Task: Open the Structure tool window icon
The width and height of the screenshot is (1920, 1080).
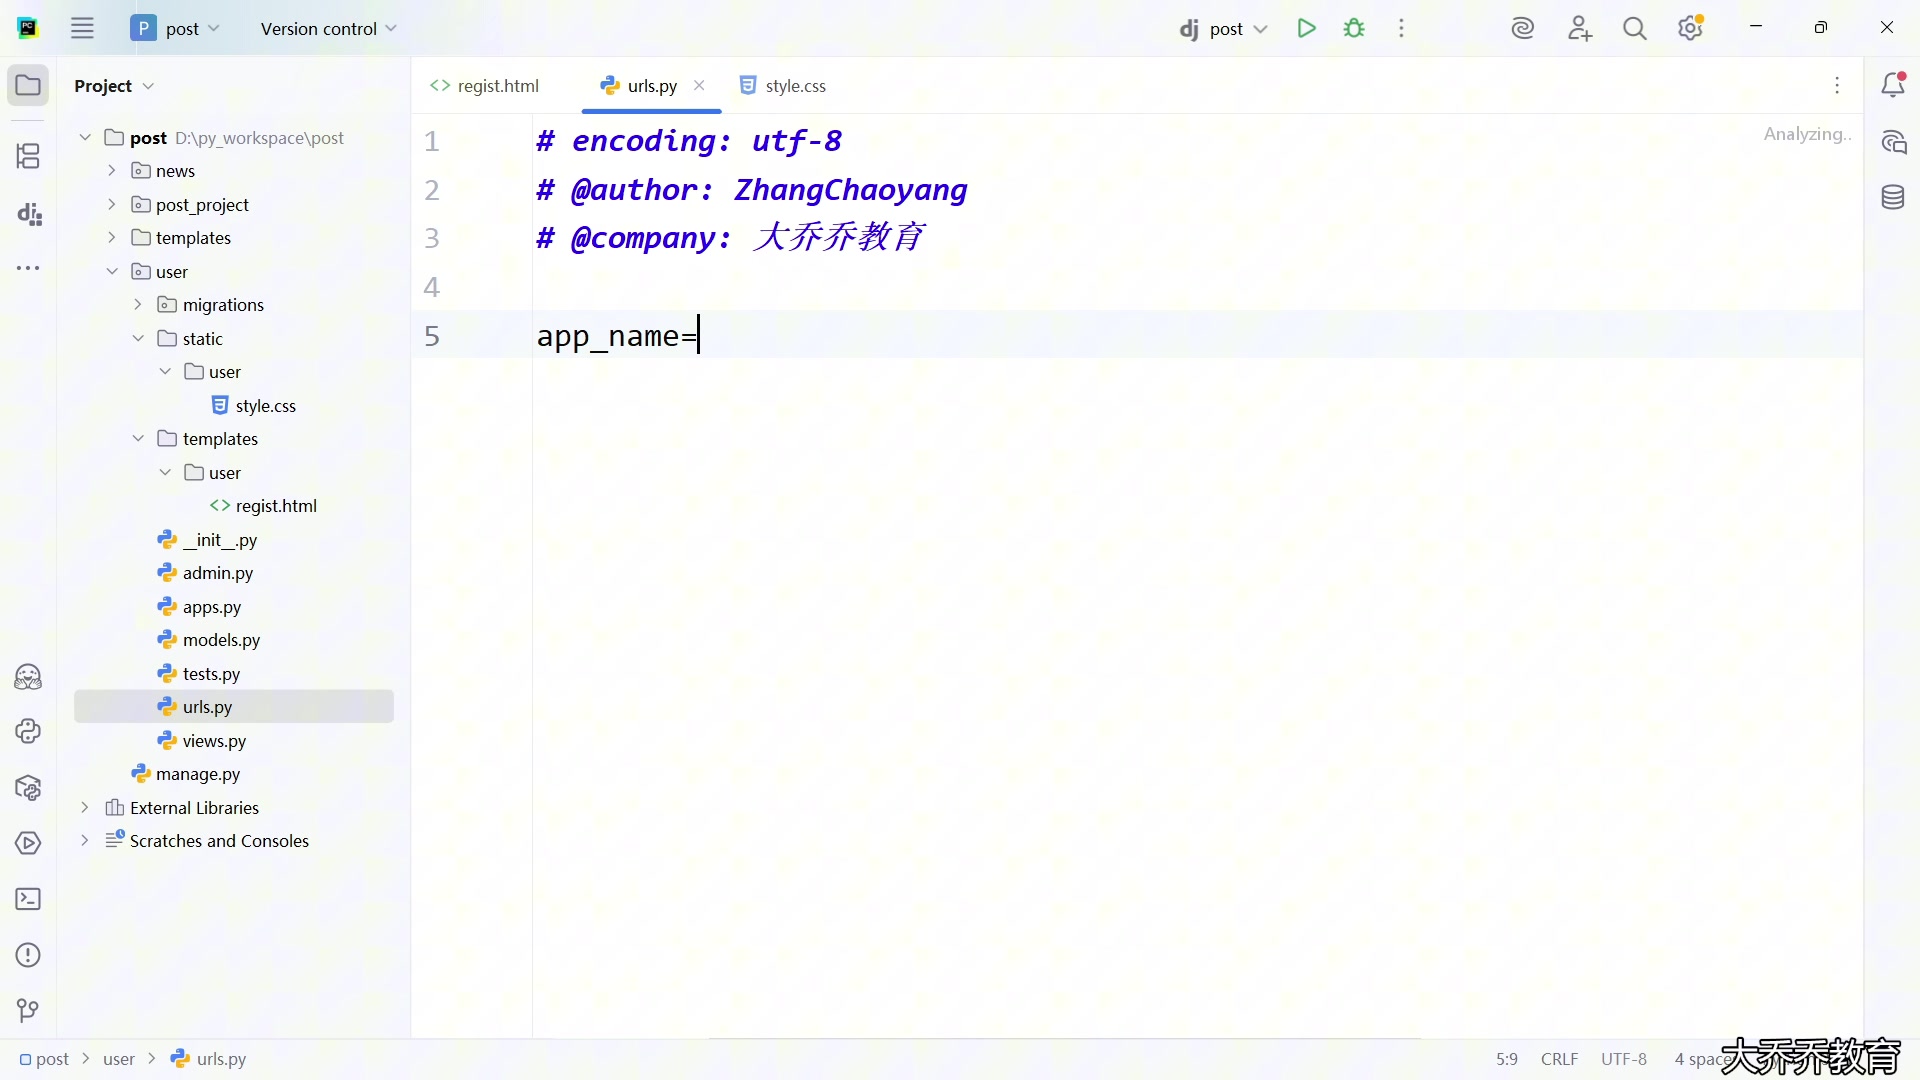Action: [x=28, y=156]
